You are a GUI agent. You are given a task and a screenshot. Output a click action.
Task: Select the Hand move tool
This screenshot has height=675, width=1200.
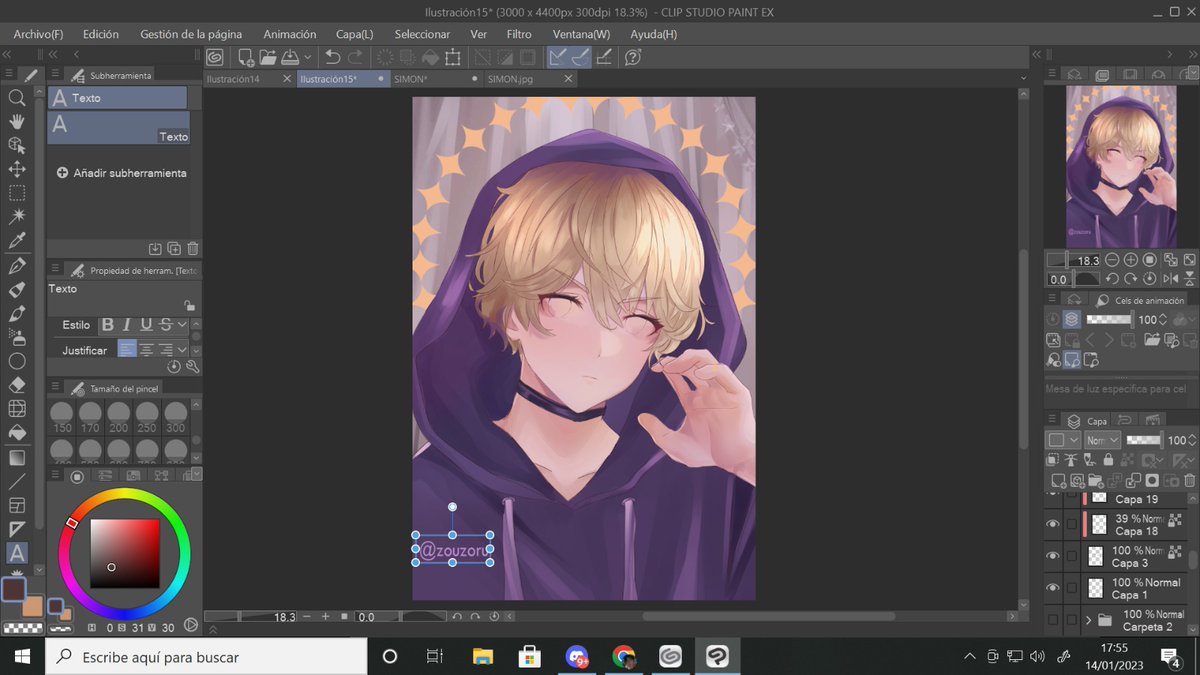[17, 121]
